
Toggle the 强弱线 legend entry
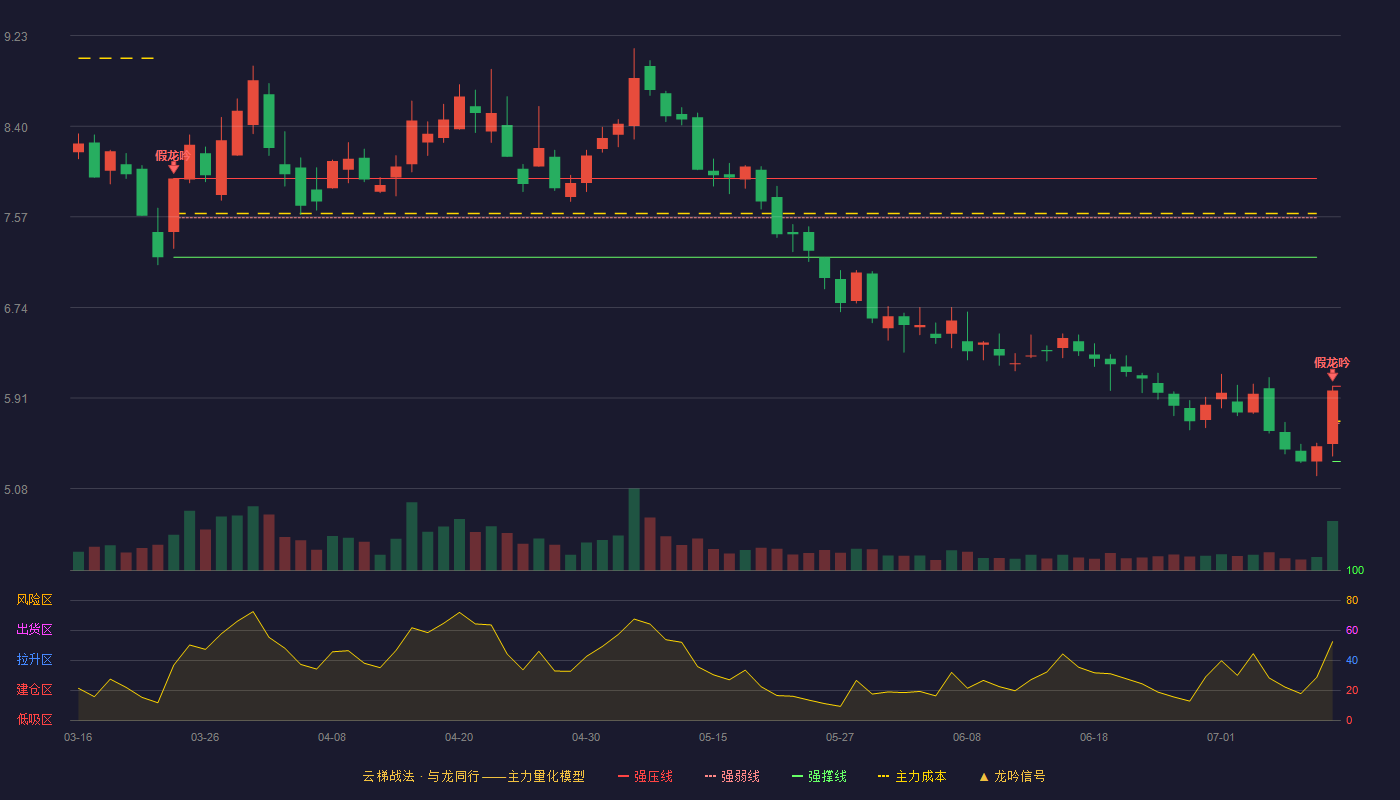732,776
